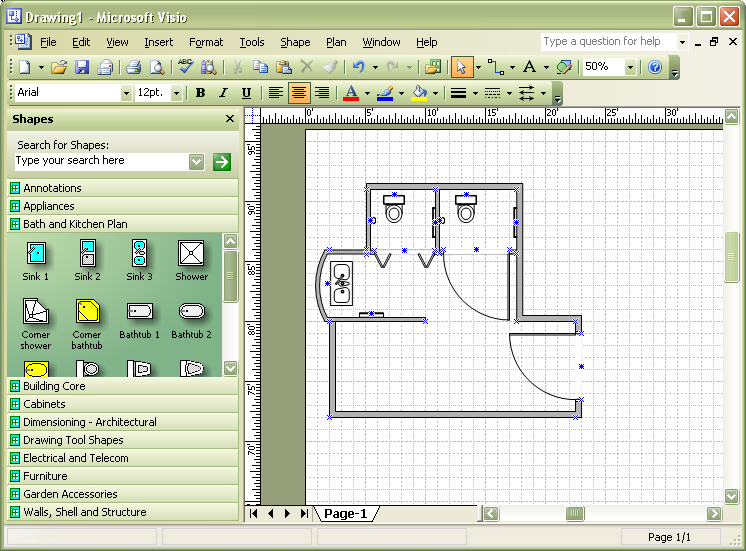Viewport: 746px width, 551px height.
Task: Pick the Corner shower shape
Action: coord(36,324)
